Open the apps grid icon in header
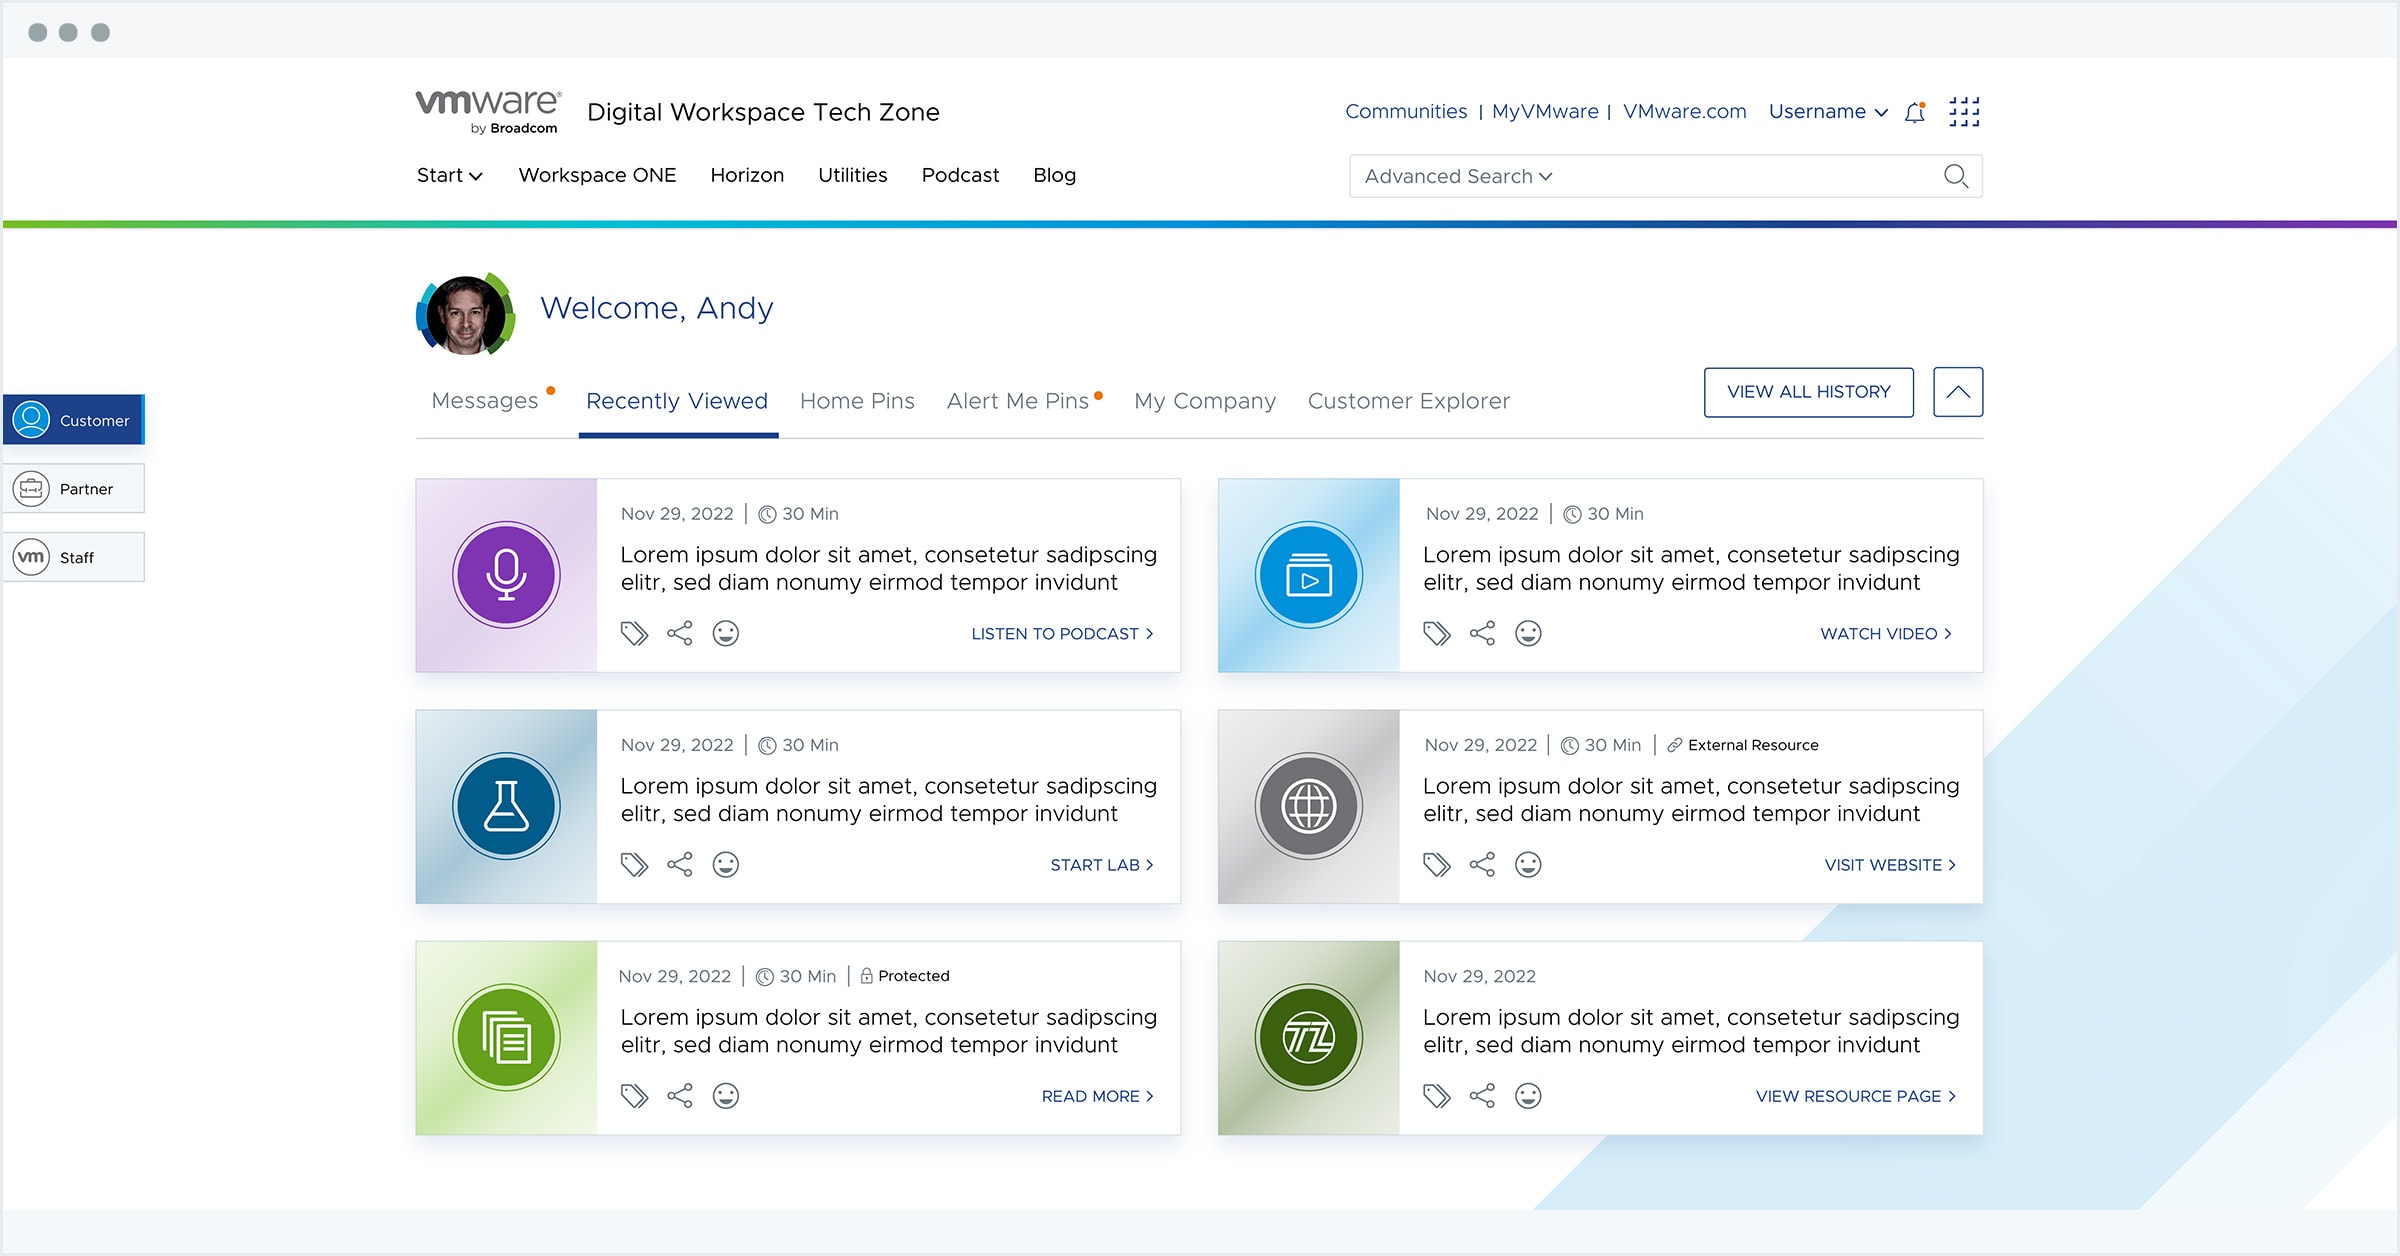Screen dimensions: 2400x1256 (x=1964, y=112)
